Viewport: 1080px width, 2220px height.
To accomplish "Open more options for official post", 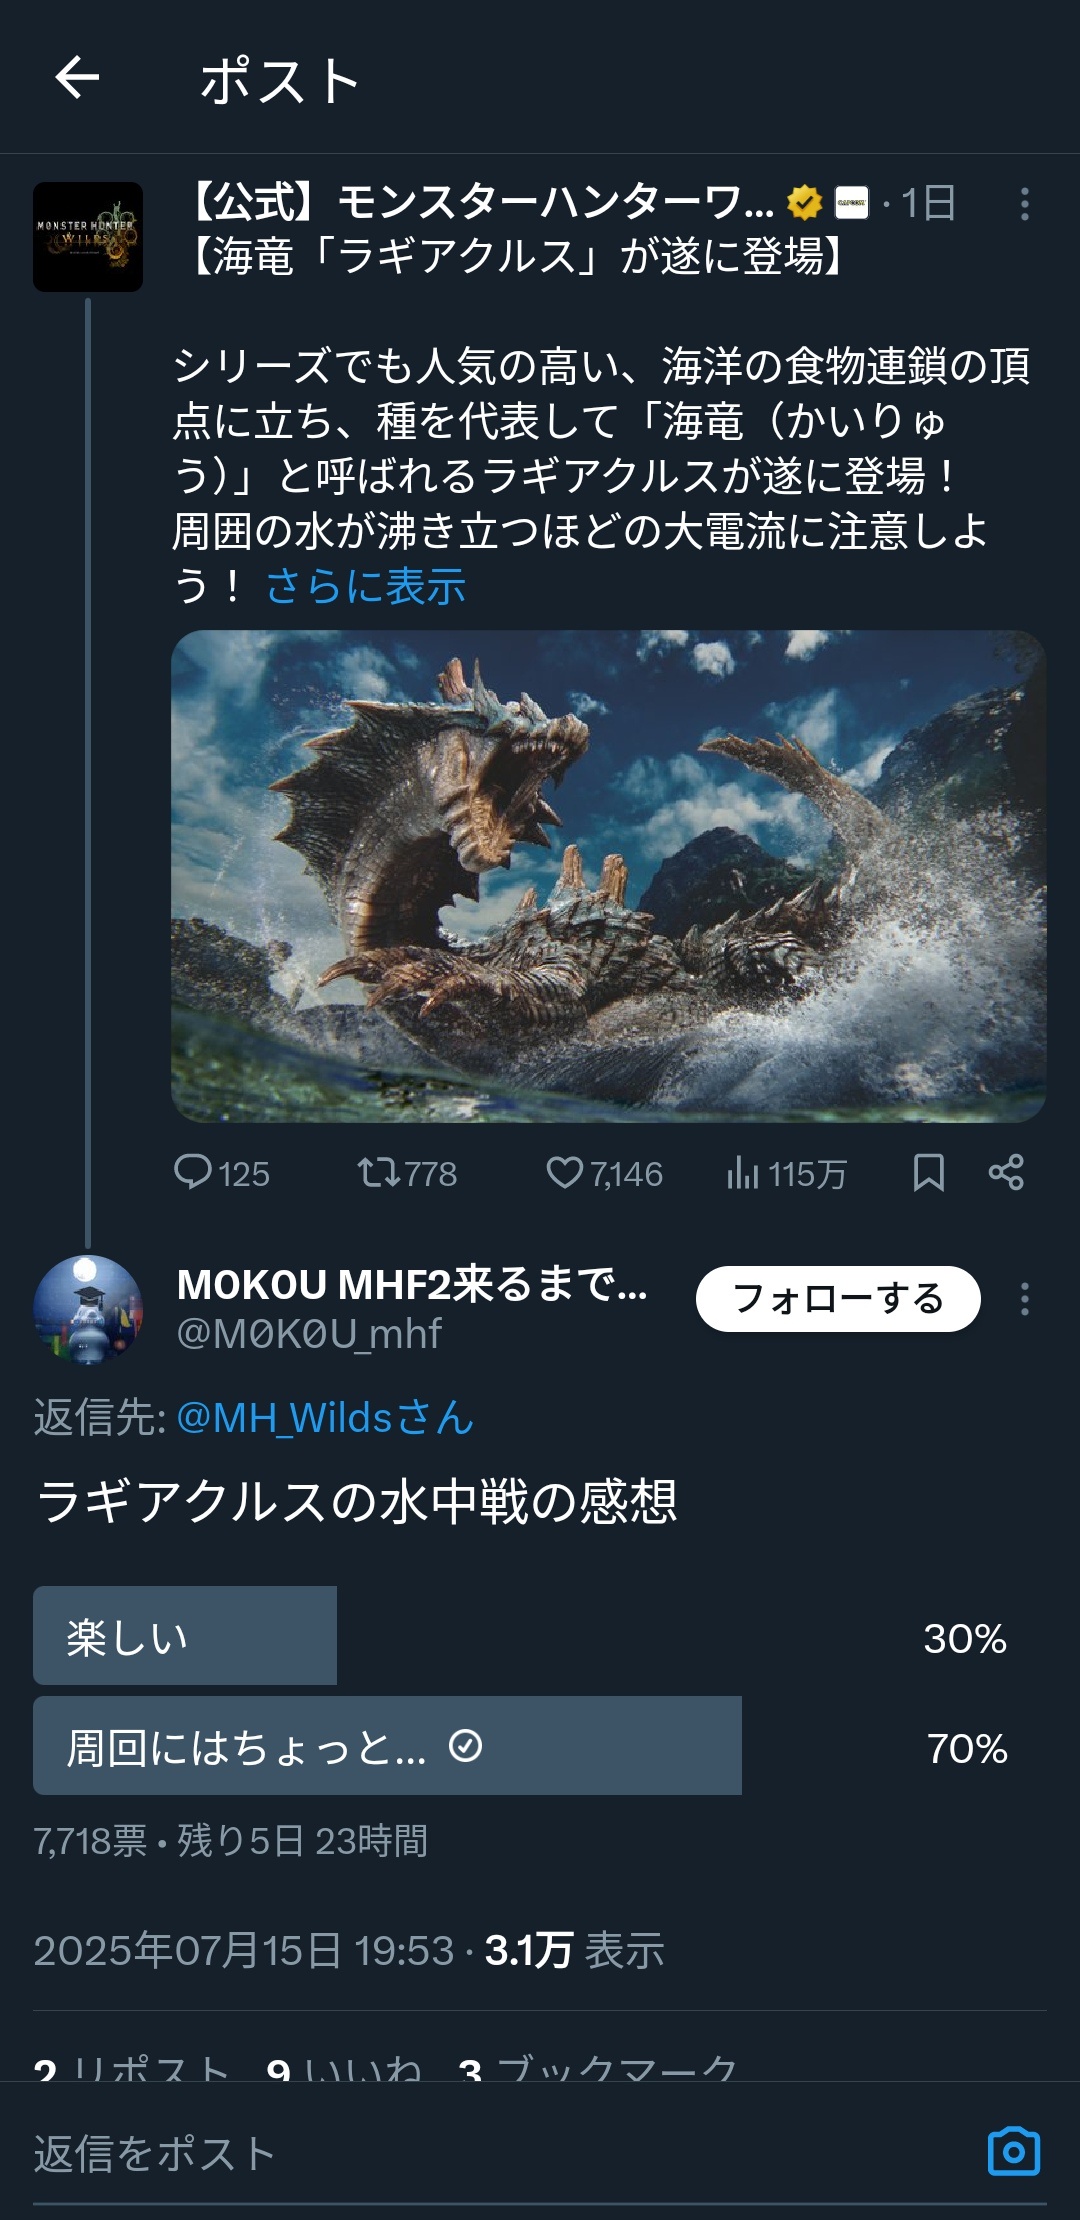I will 1024,204.
